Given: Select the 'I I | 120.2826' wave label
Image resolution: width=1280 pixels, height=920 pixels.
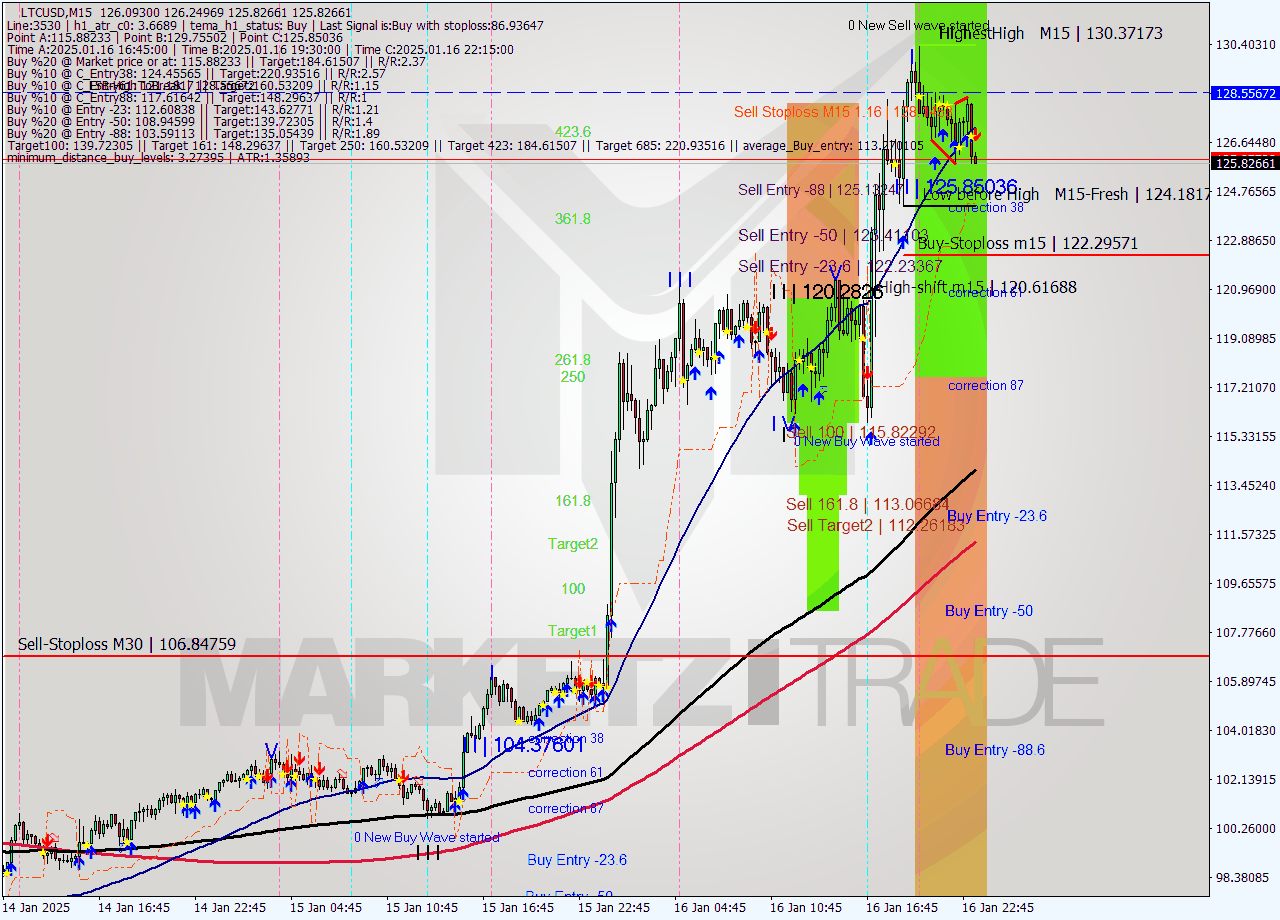Looking at the screenshot, I should (827, 291).
